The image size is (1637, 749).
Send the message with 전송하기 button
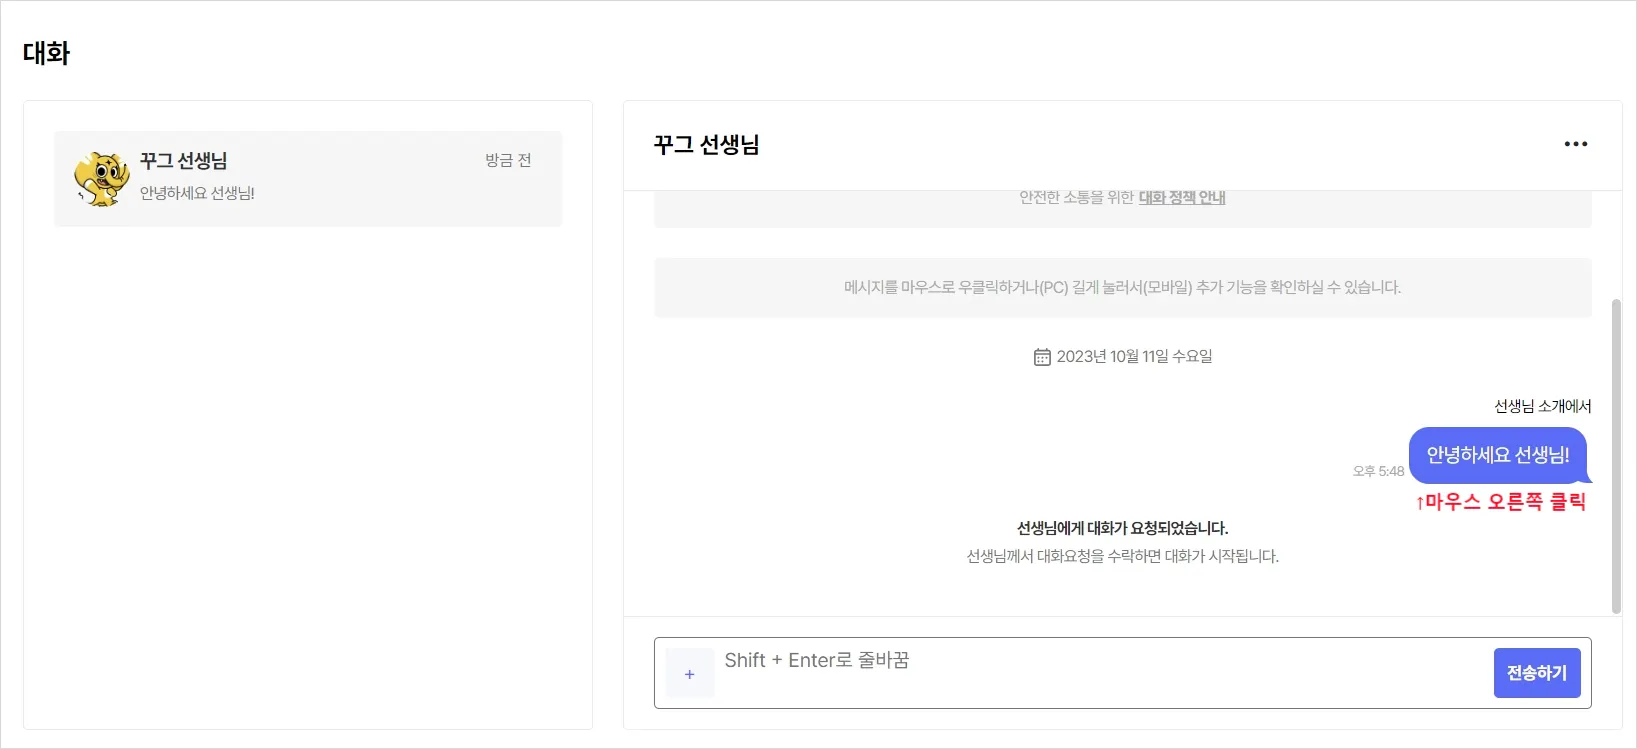(1537, 673)
